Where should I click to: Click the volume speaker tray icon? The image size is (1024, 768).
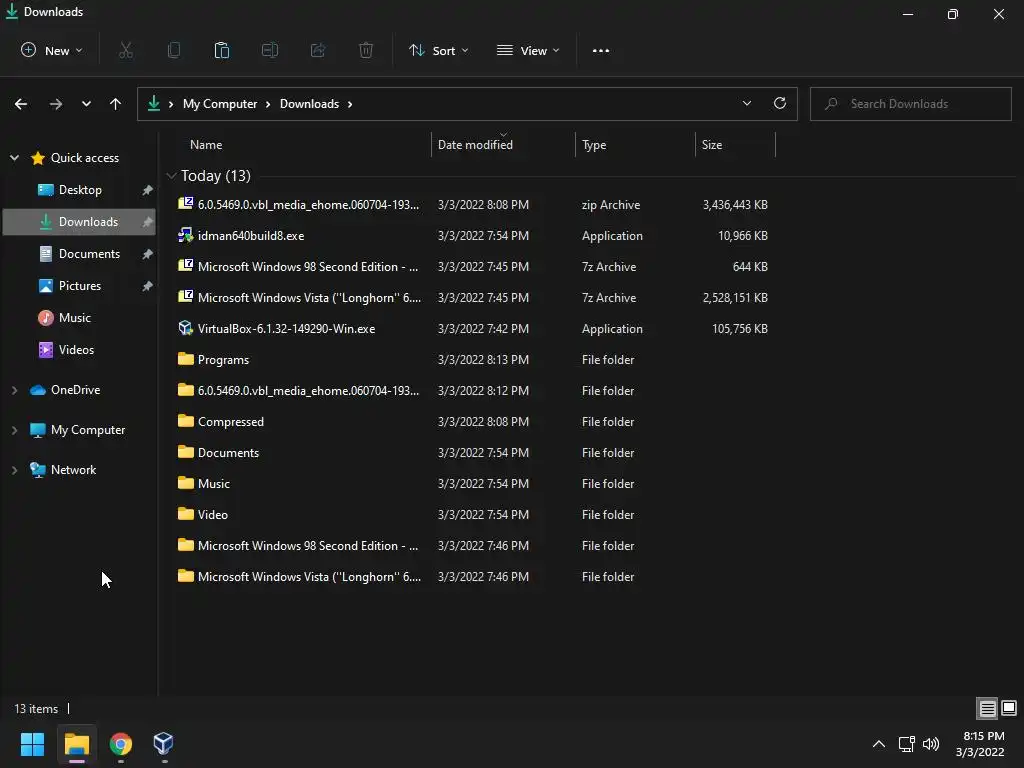(931, 744)
